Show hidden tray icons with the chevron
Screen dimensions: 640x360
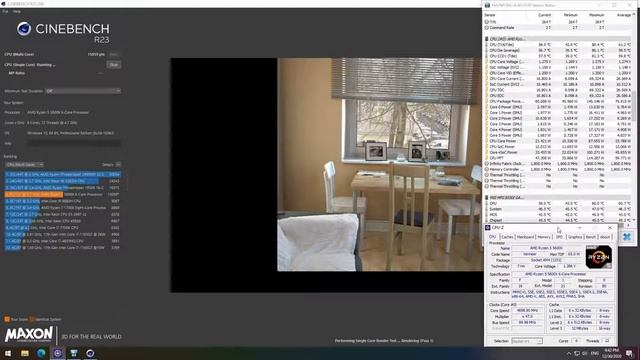coord(569,353)
